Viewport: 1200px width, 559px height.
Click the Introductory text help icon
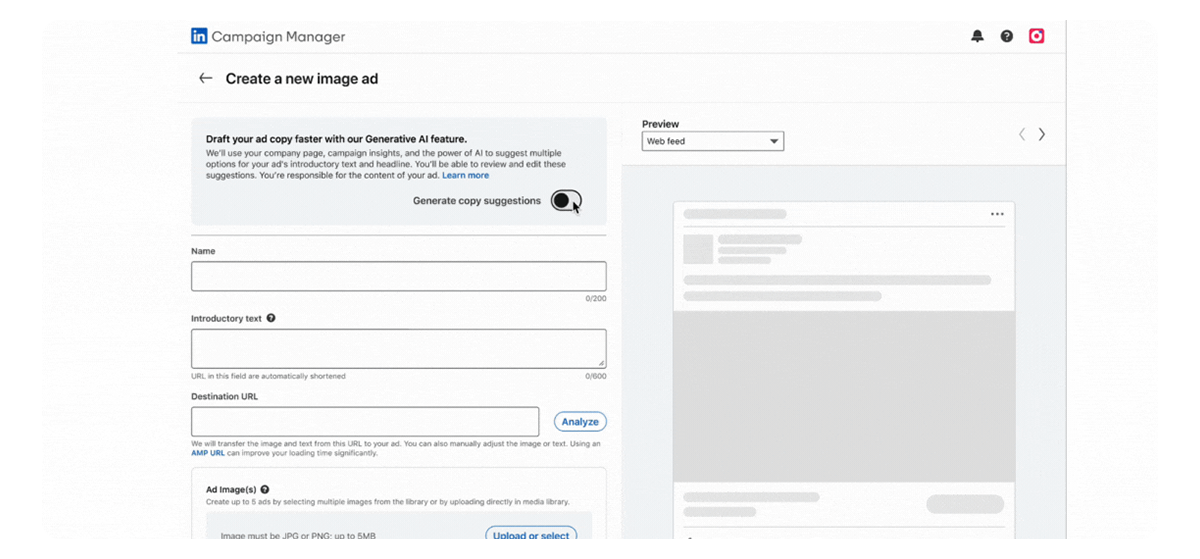pos(271,318)
